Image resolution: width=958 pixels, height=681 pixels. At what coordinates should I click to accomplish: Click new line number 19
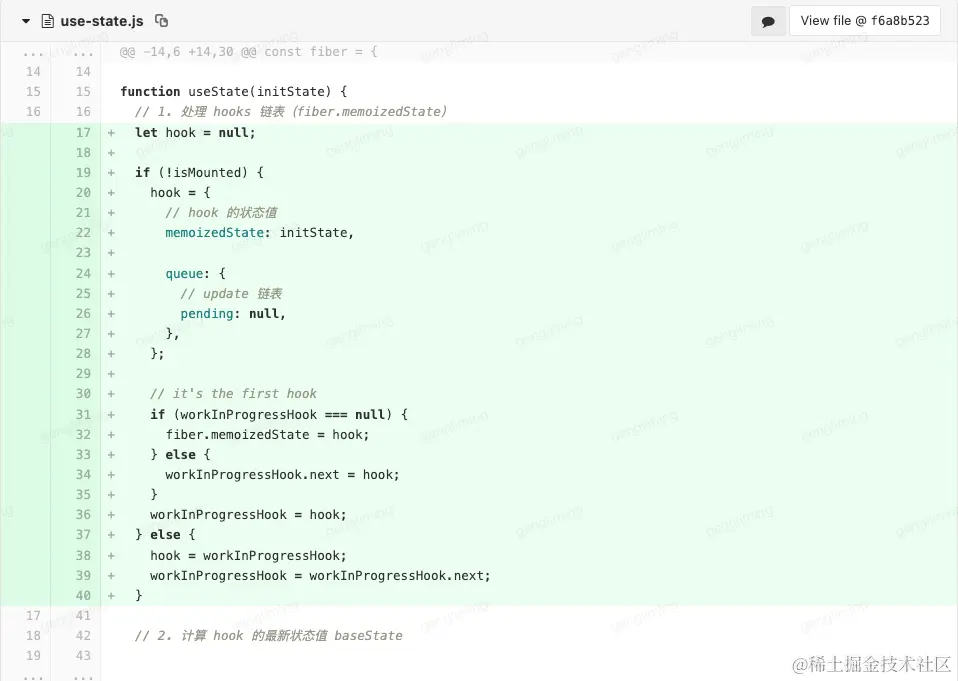(x=83, y=173)
